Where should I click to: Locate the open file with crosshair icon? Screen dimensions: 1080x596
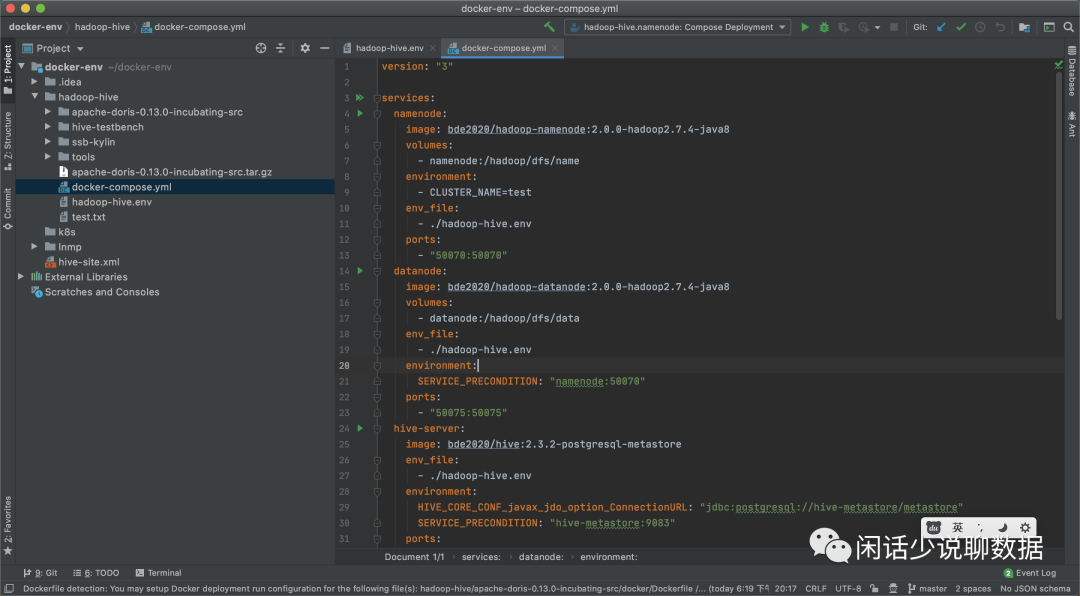pos(261,48)
